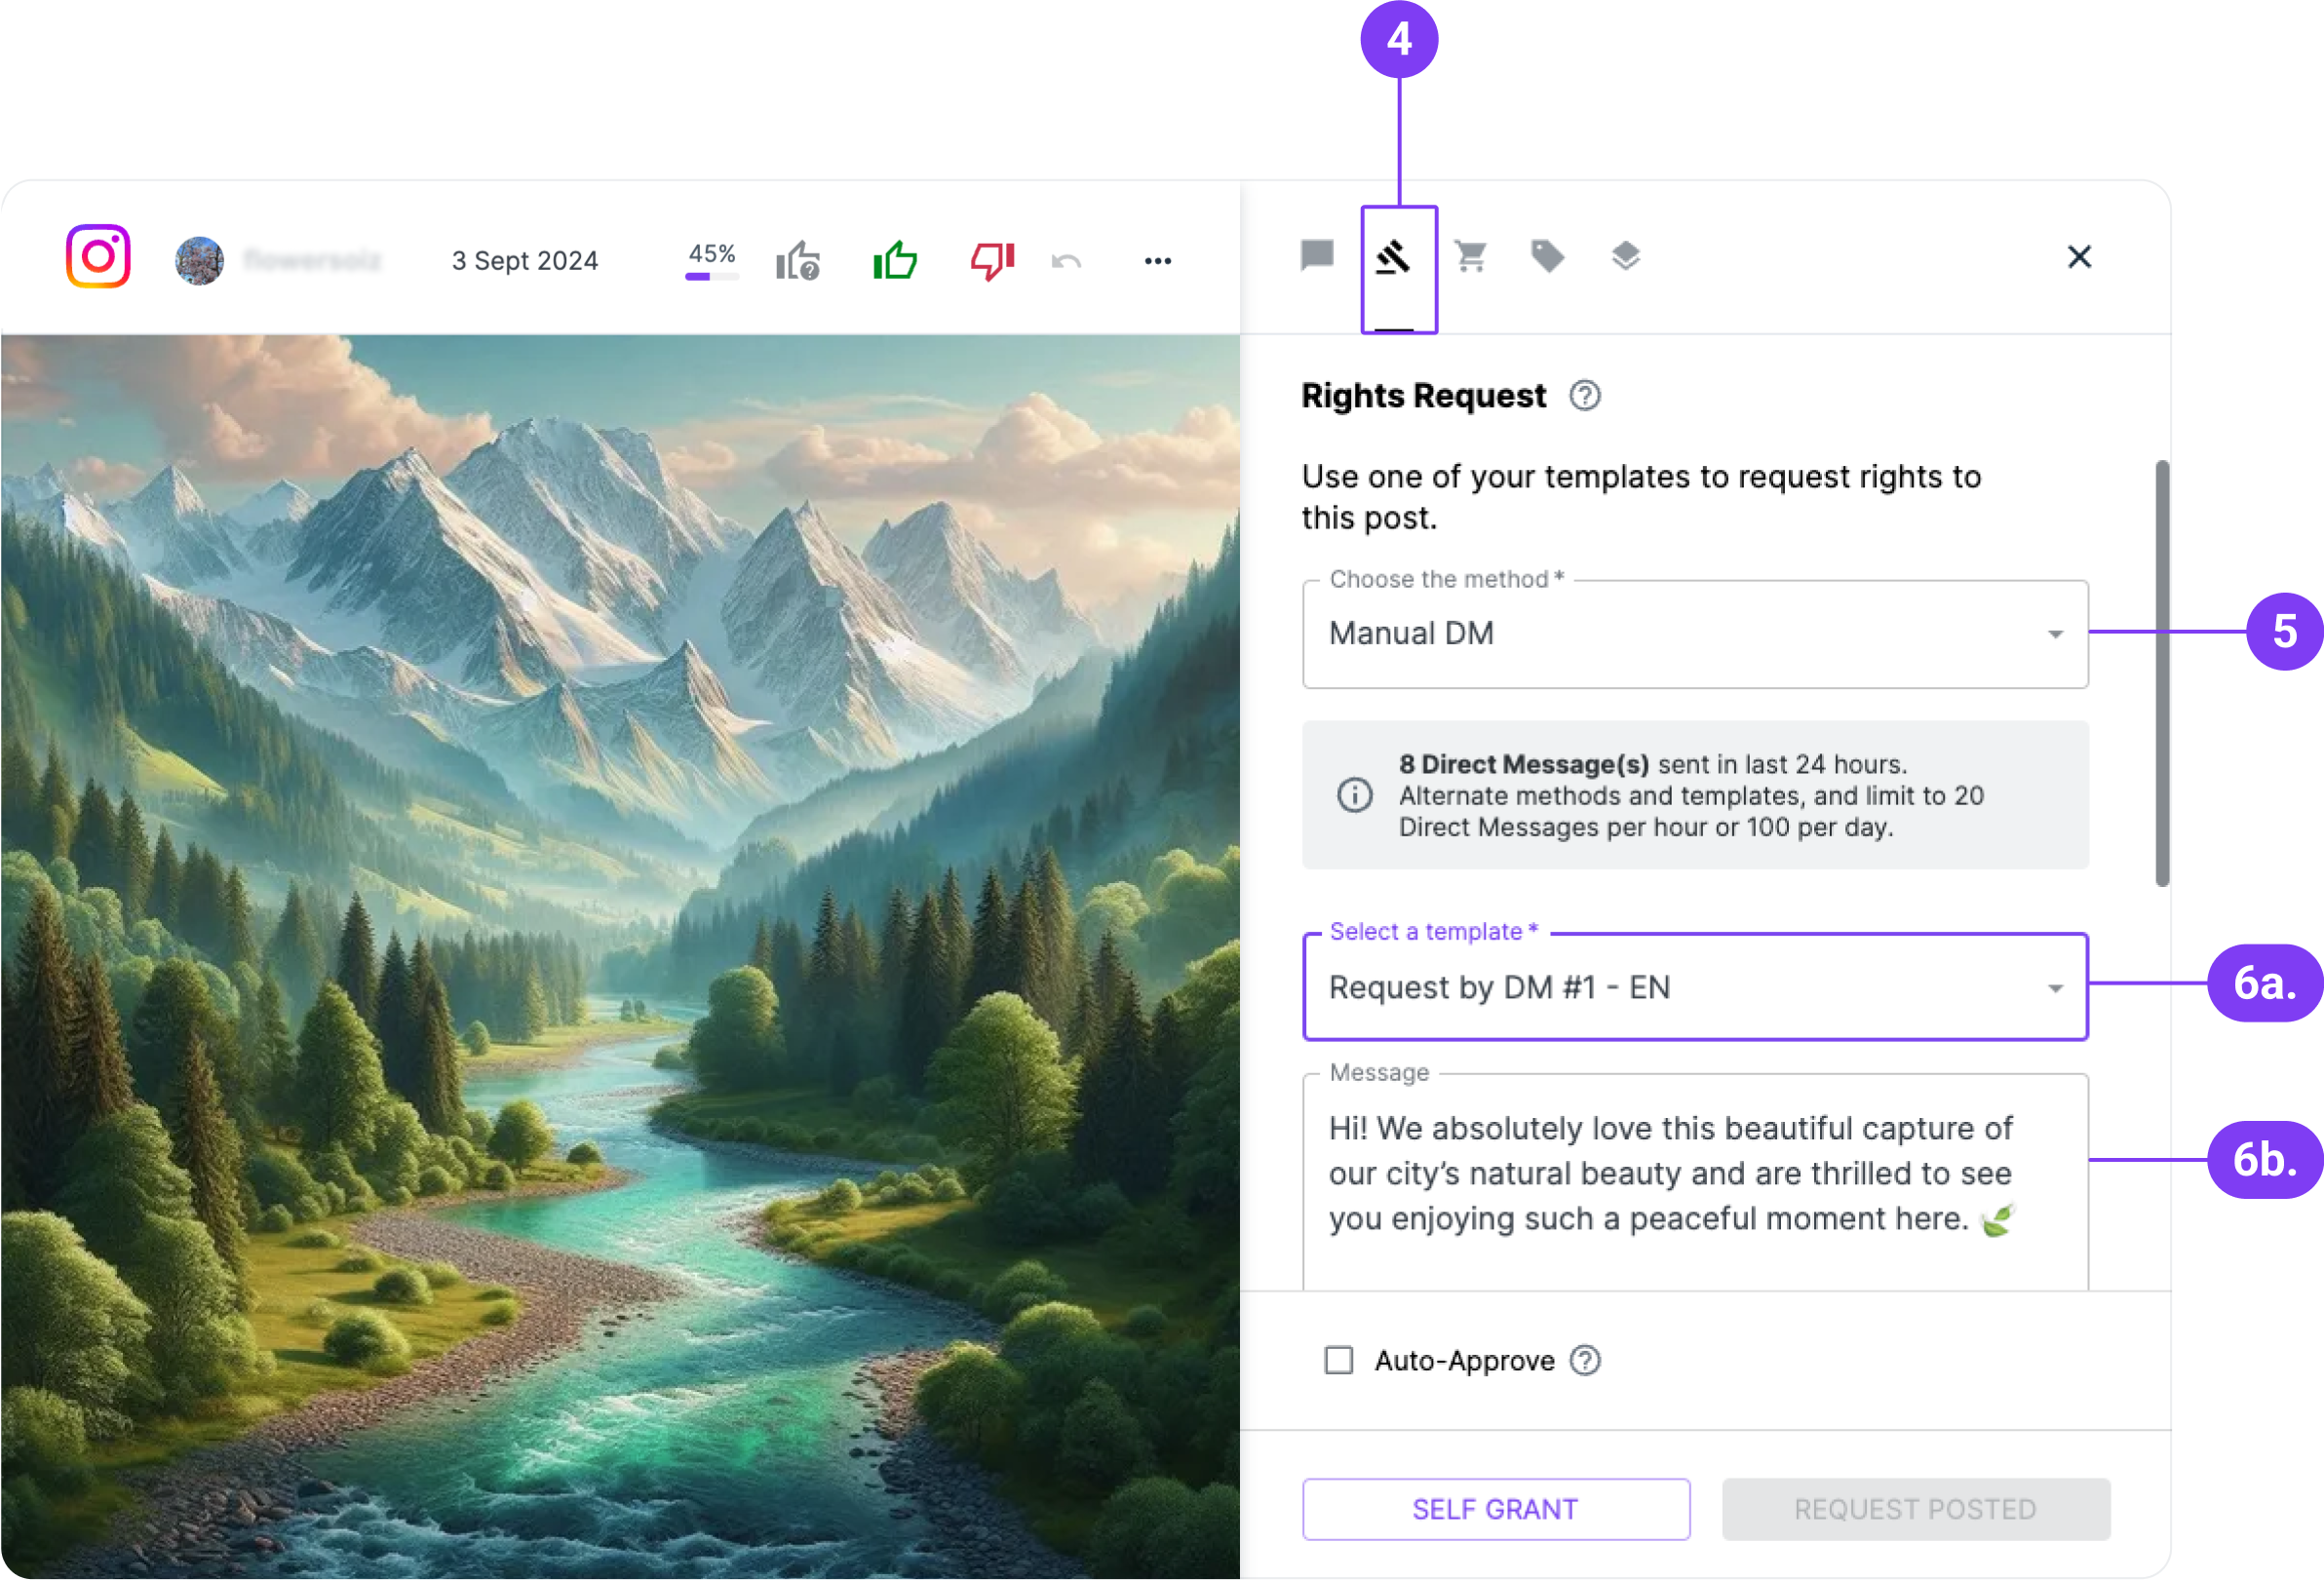Switch to the comments chat tab
2324x1580 pixels.
(x=1317, y=256)
